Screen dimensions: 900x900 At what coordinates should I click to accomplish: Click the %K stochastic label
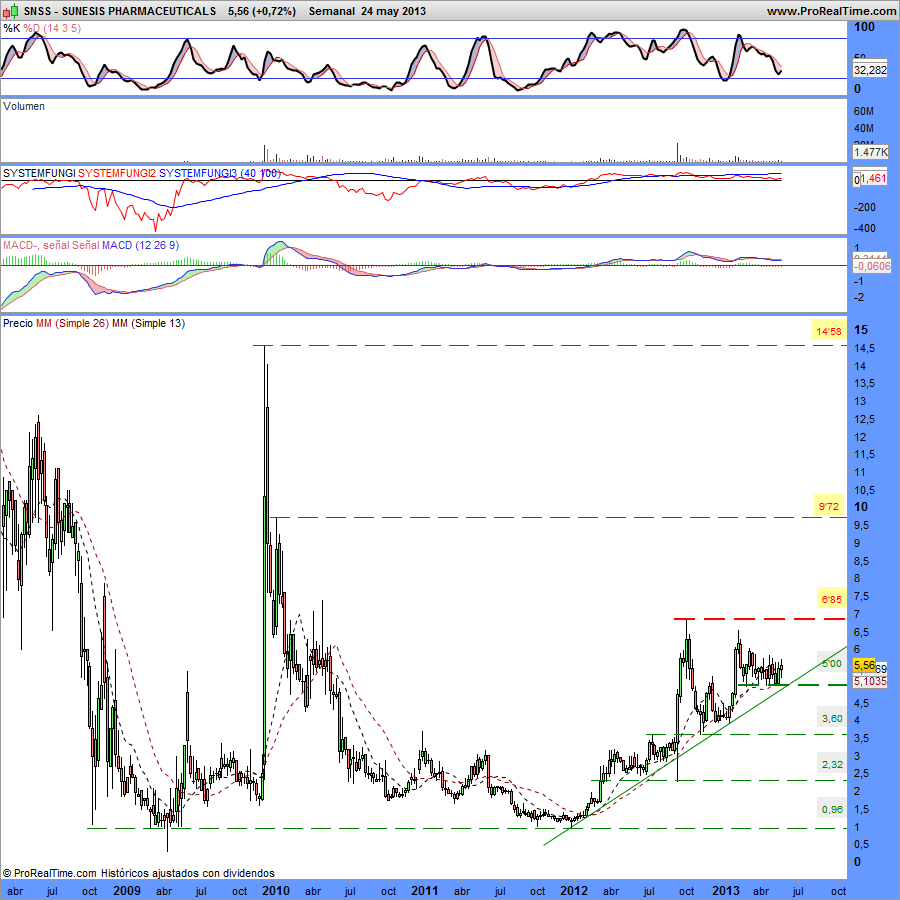(x=11, y=28)
